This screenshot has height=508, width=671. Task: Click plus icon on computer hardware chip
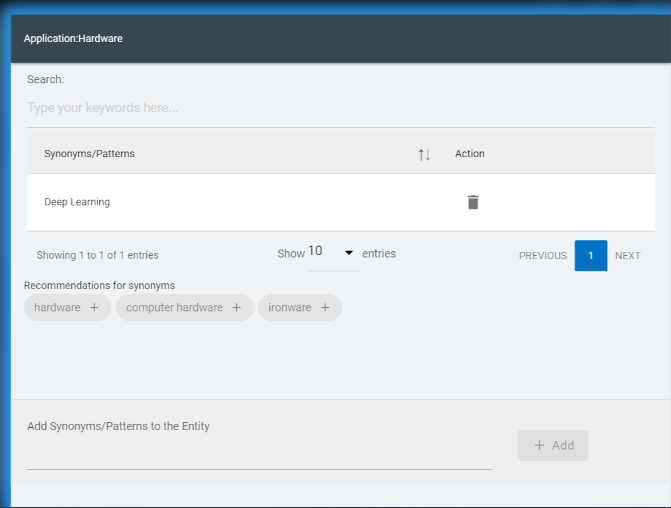(237, 308)
